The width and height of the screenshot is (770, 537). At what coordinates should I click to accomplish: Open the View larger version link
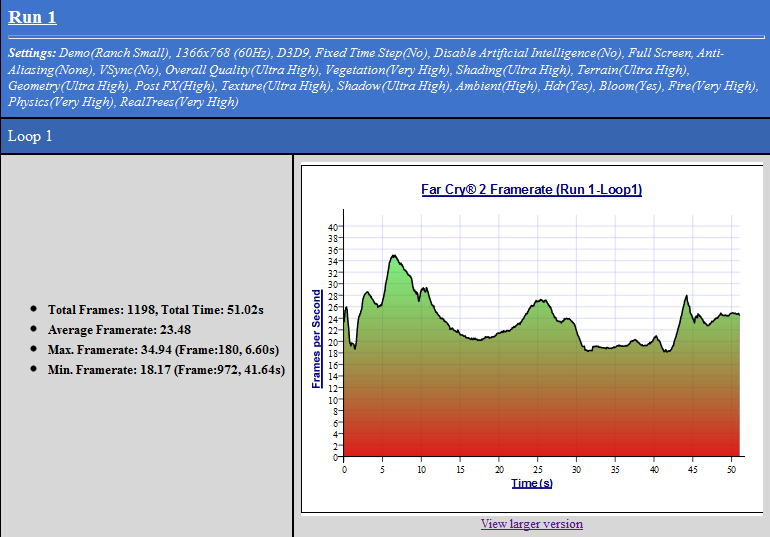(532, 524)
